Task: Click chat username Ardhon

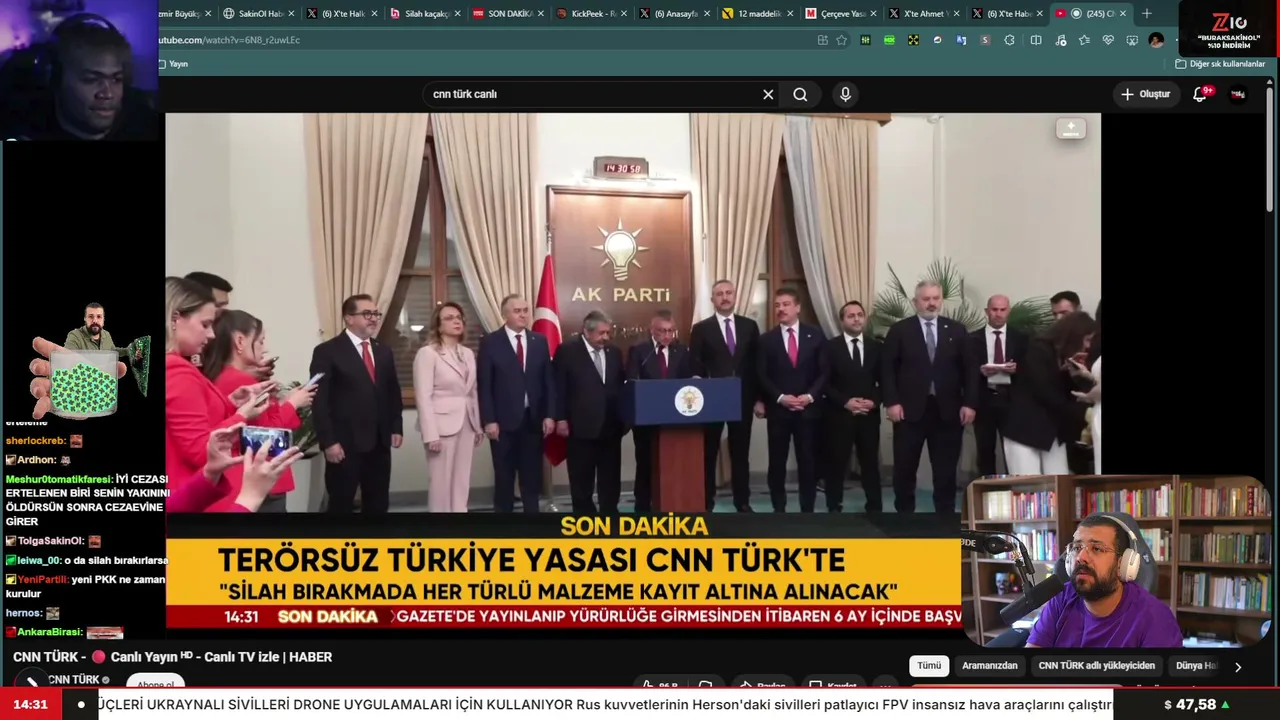Action: point(36,460)
